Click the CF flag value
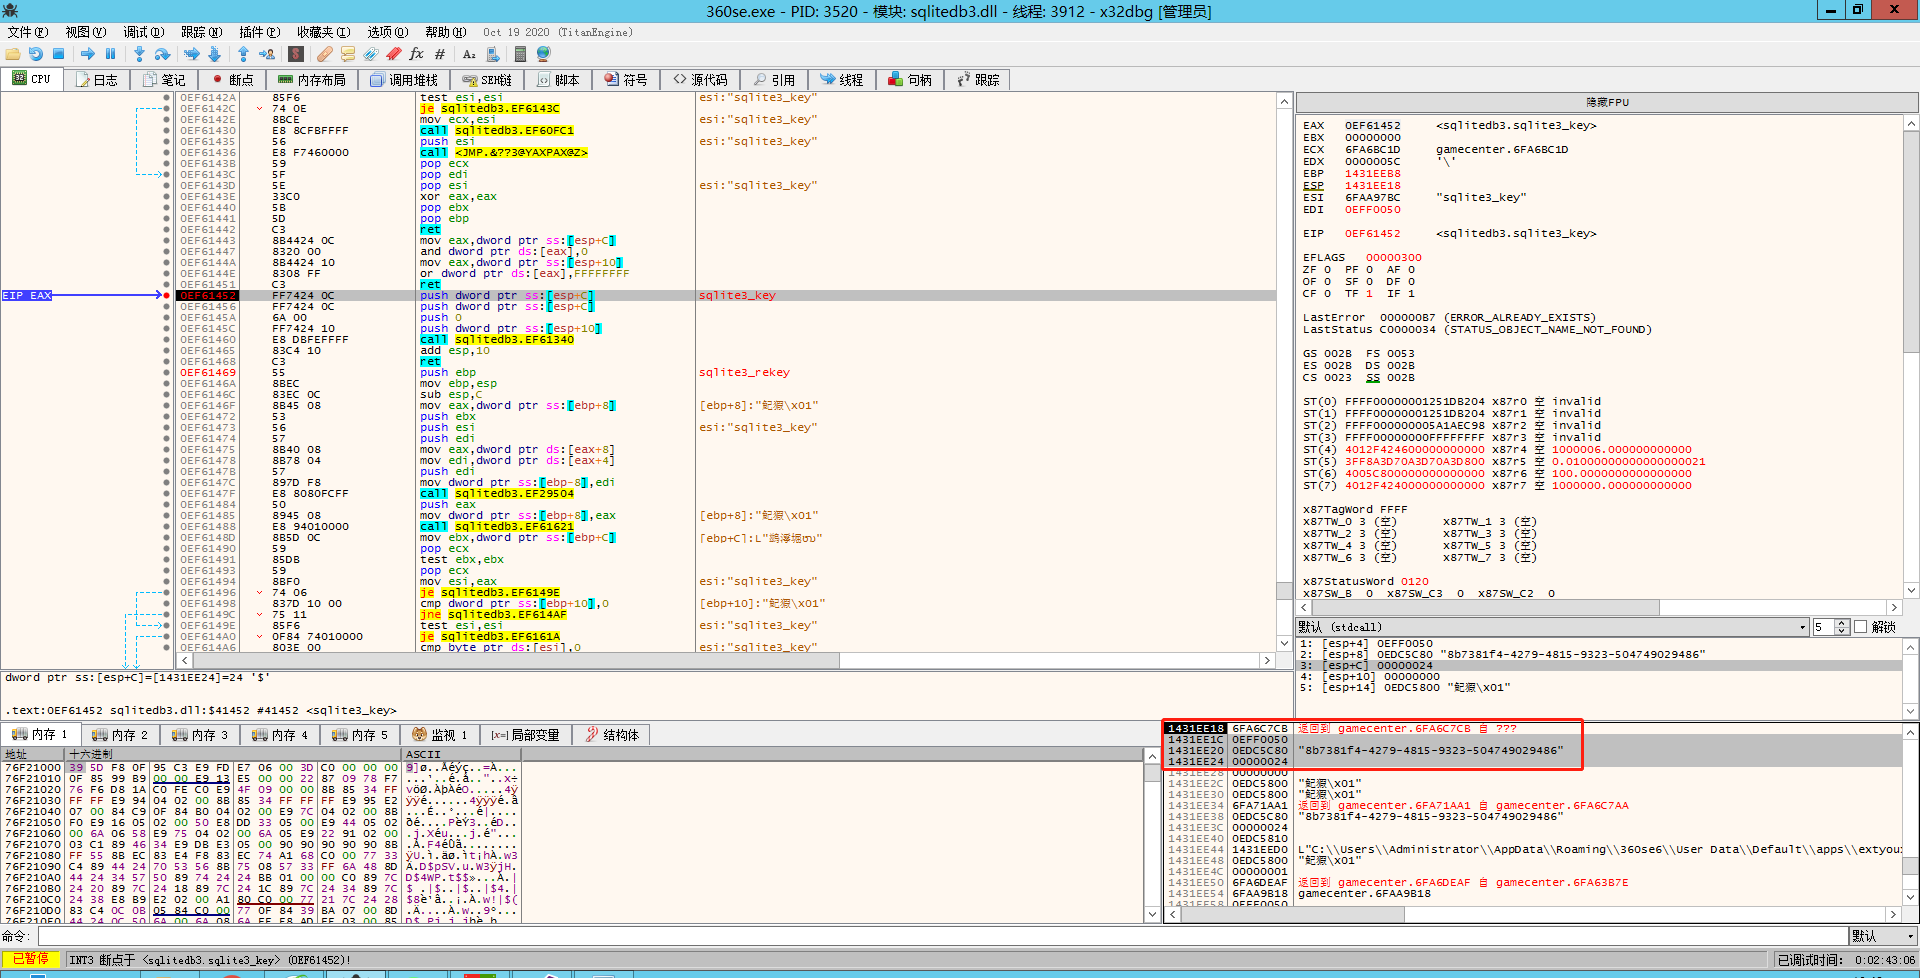This screenshot has width=1920, height=978. (1327, 293)
